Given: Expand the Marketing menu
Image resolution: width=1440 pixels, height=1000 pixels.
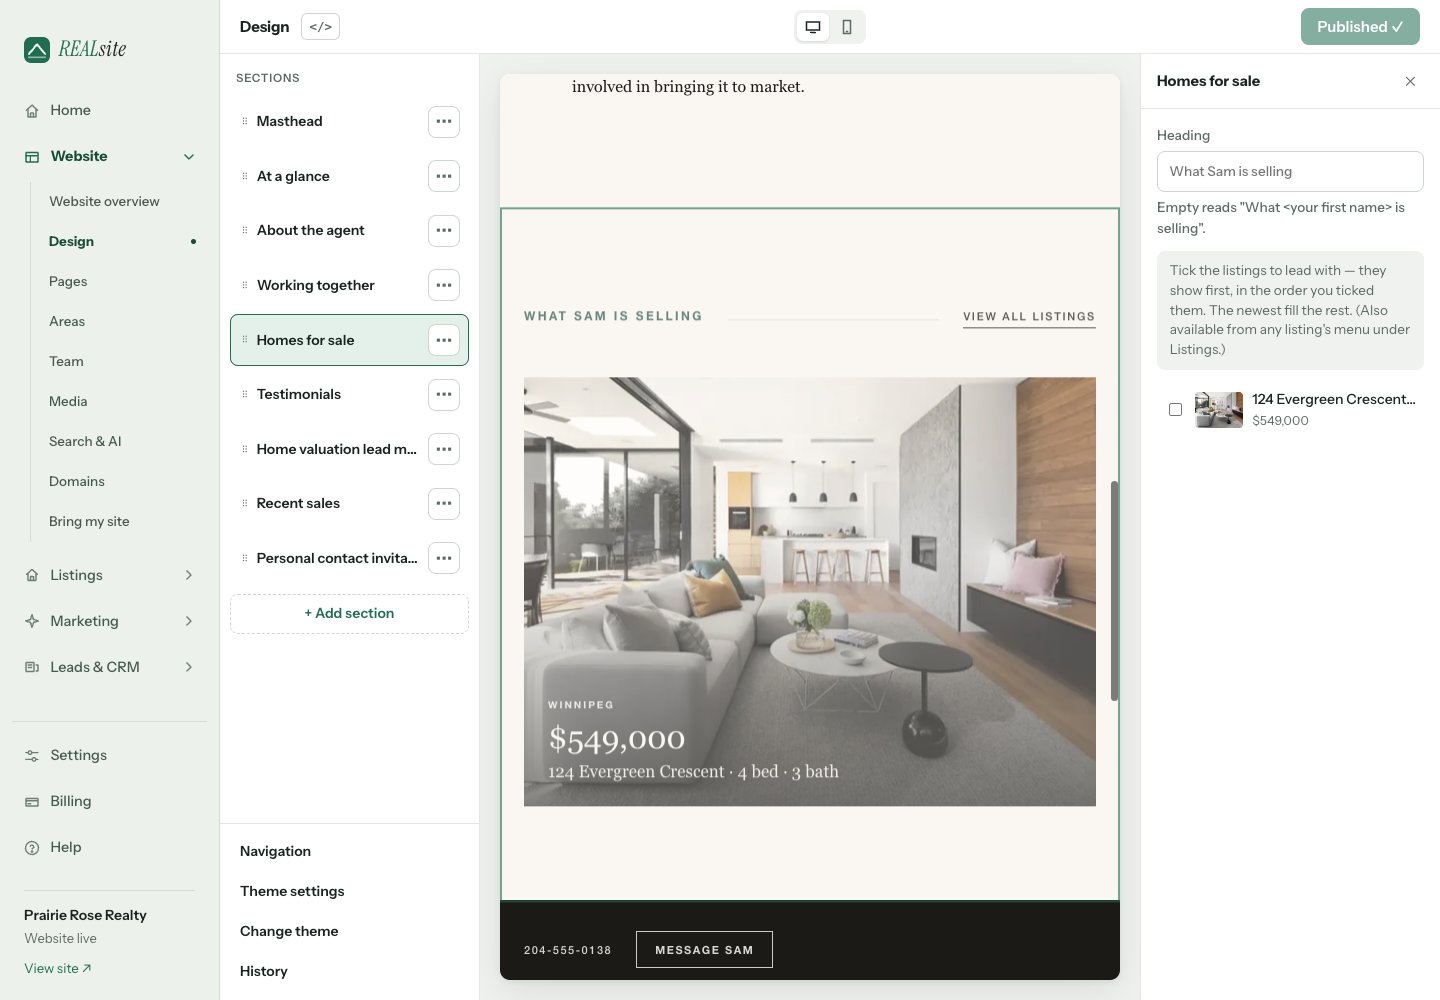Looking at the screenshot, I should click(189, 621).
